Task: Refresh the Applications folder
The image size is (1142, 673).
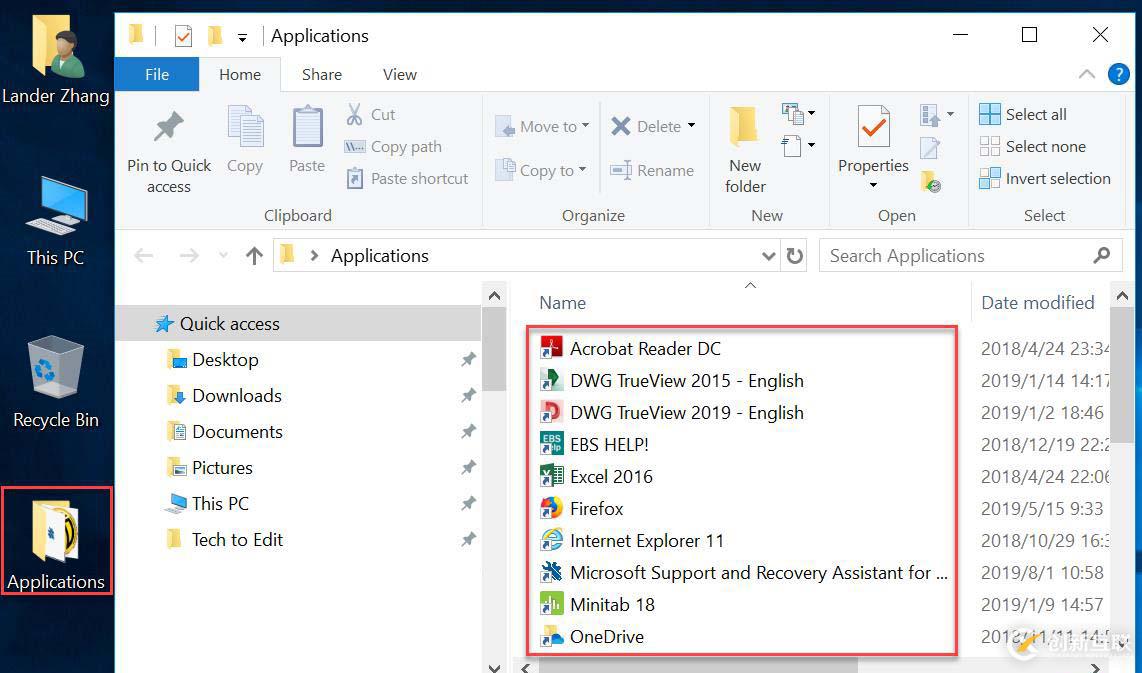Action: click(795, 256)
